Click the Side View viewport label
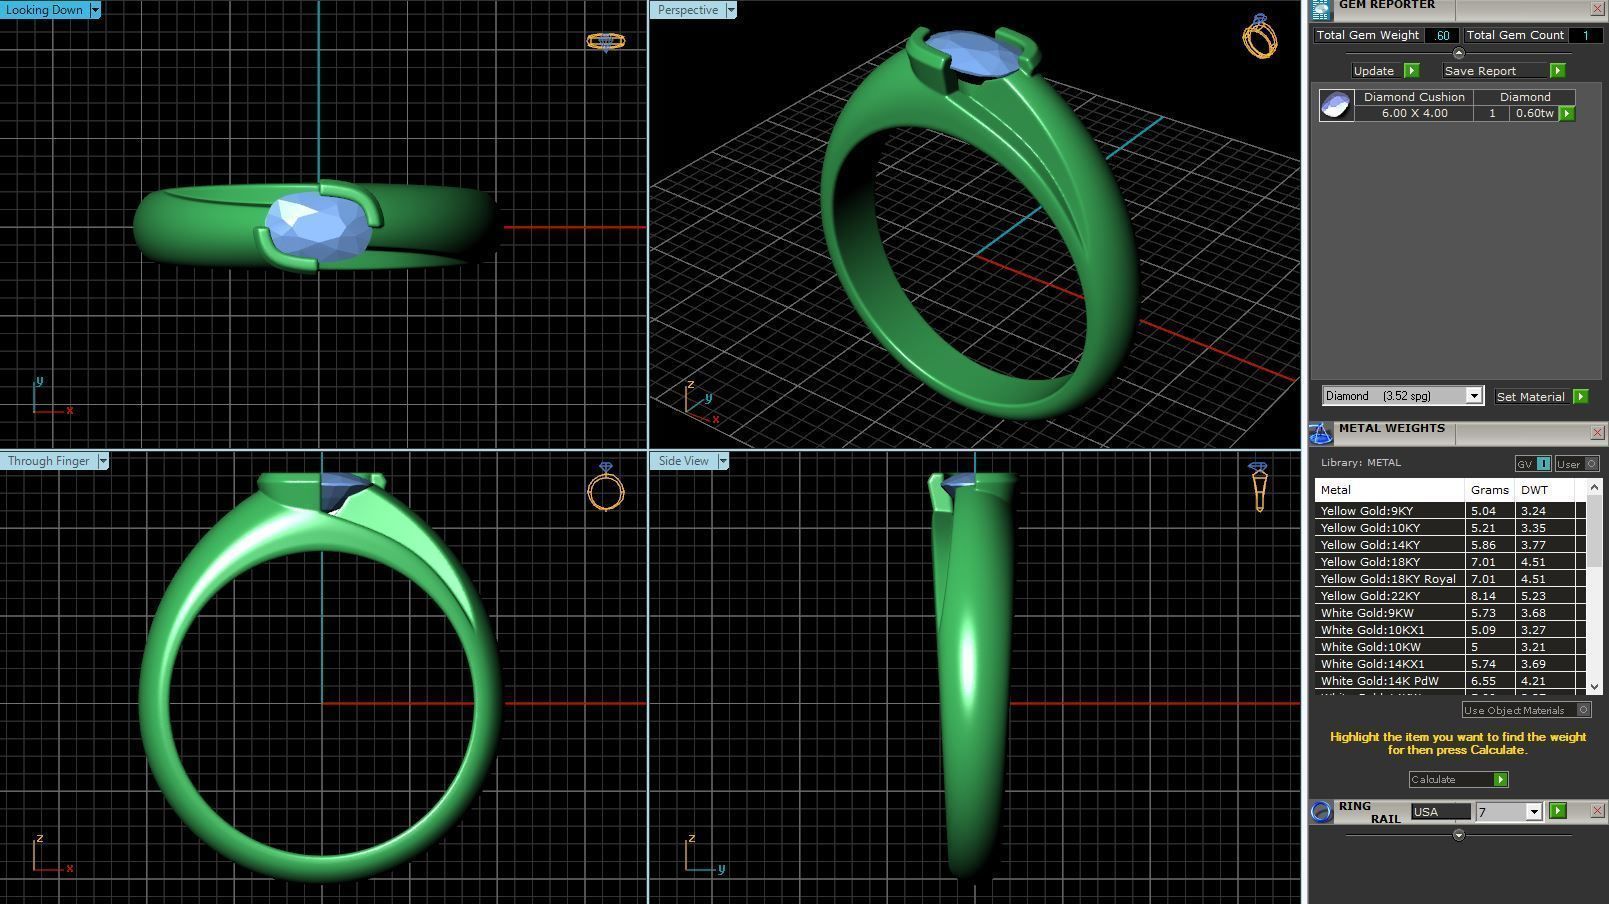Screen dimensions: 1609x904 684,461
